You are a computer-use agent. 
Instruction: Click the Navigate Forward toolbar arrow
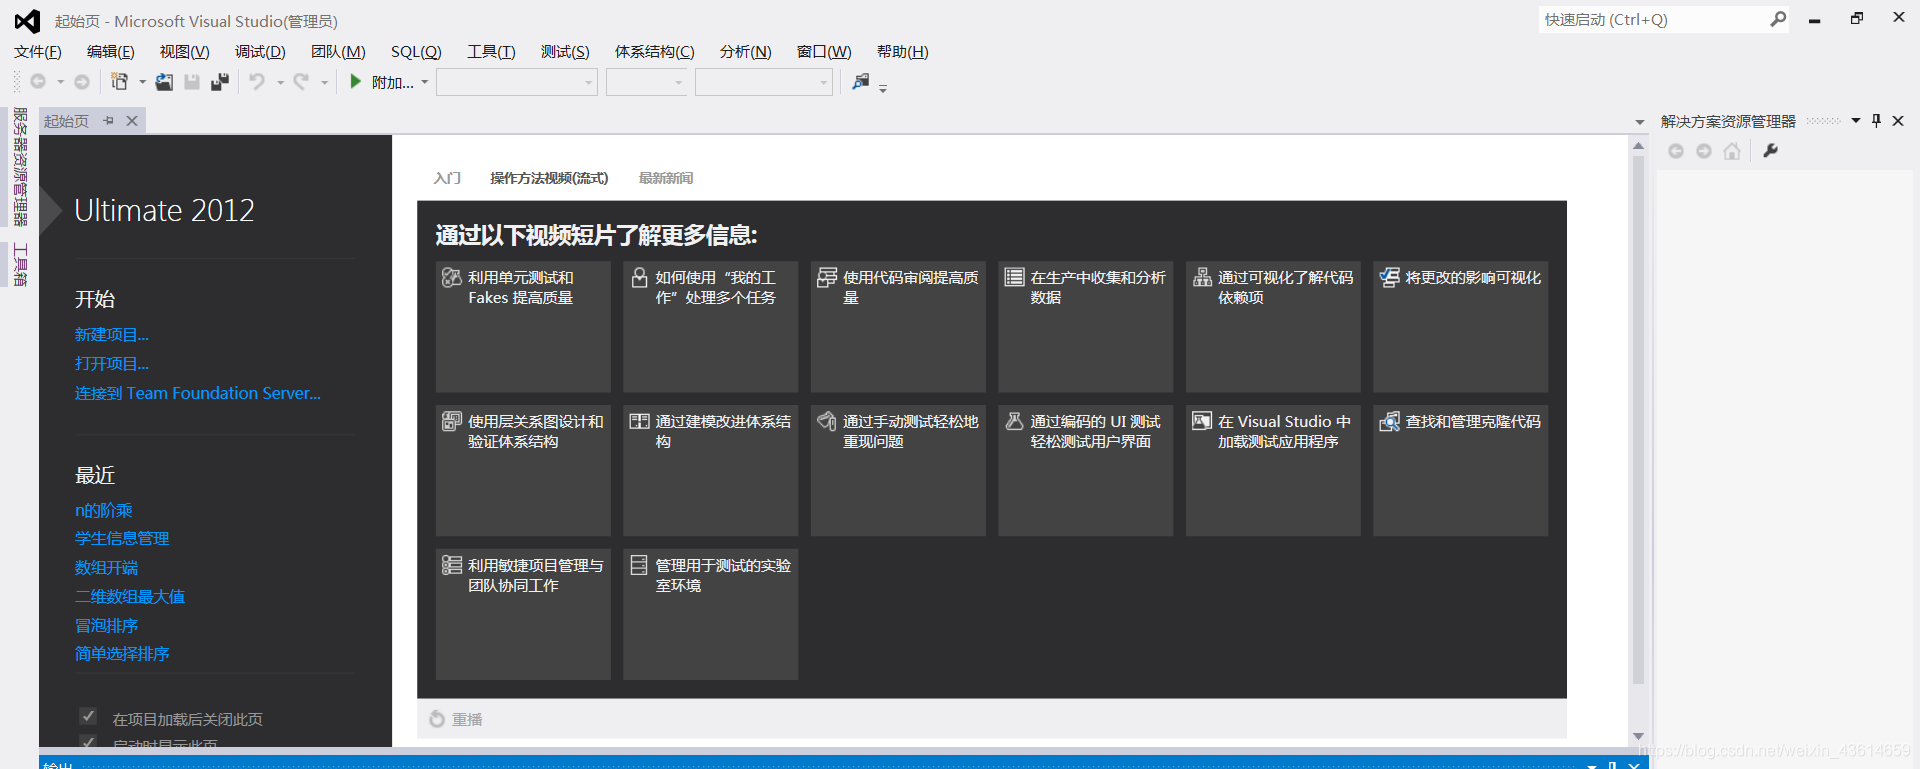pos(82,82)
